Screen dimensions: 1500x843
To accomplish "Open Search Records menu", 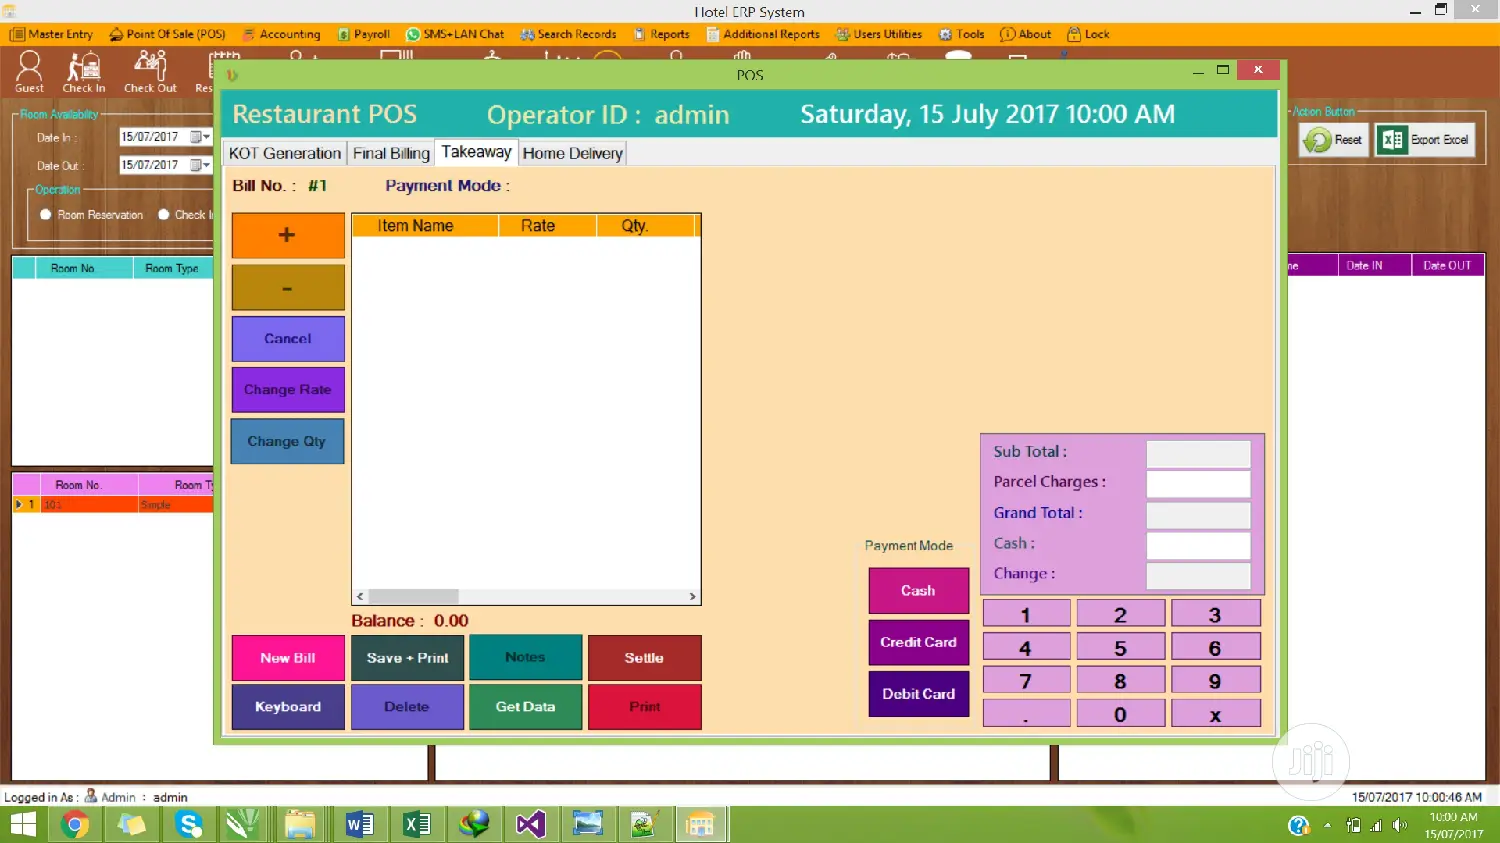I will 568,34.
